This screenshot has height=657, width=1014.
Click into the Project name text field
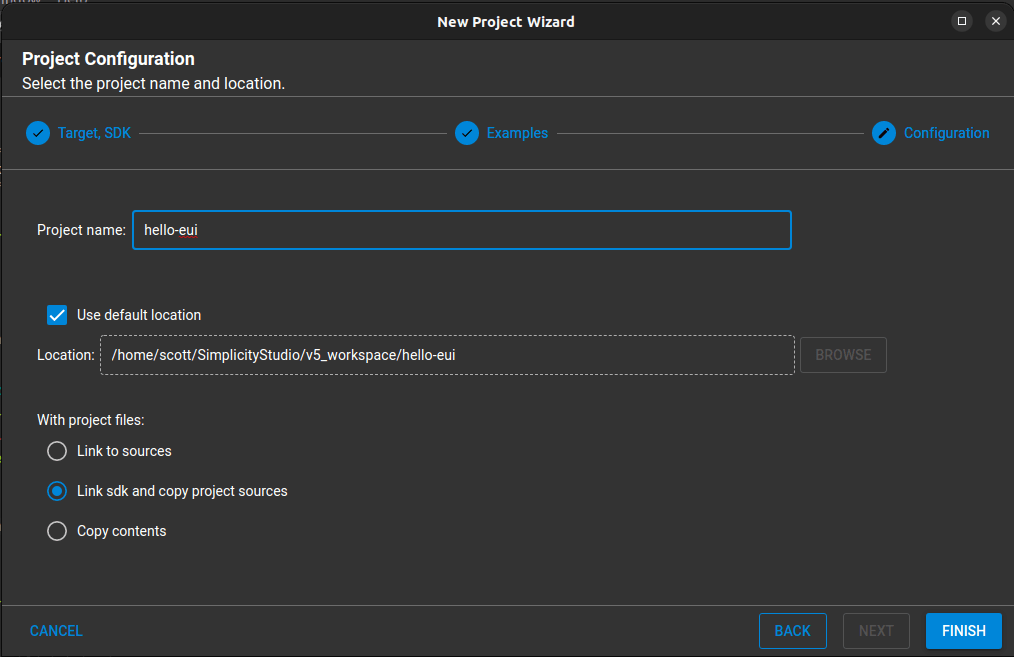coord(461,230)
